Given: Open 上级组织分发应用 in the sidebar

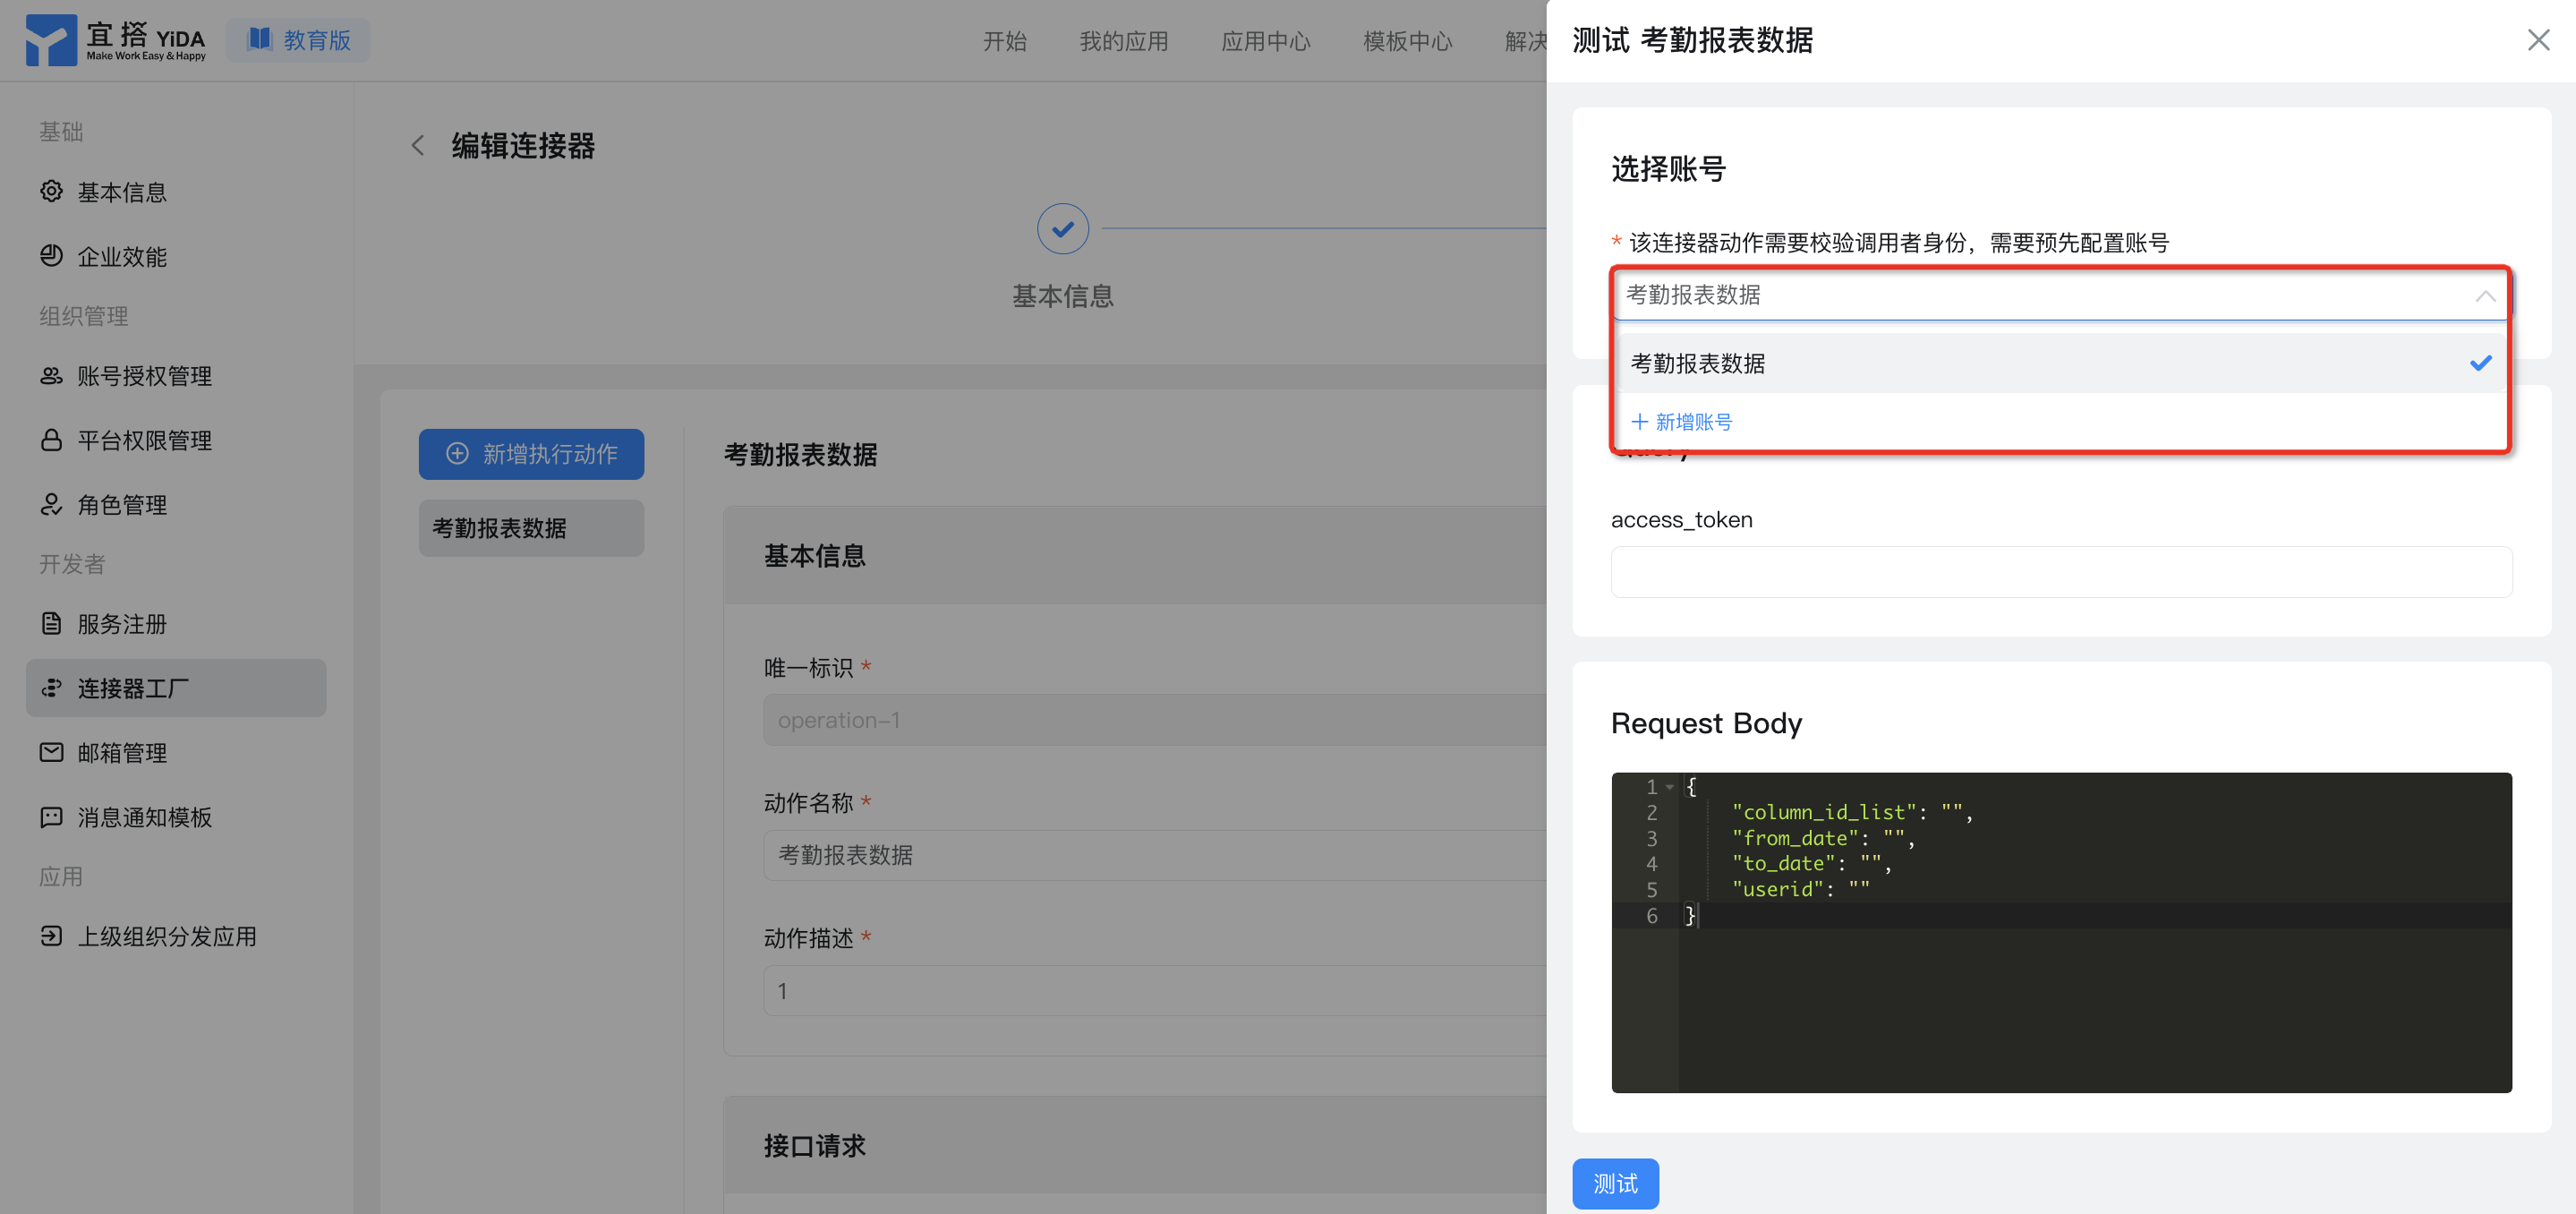Looking at the screenshot, I should pos(176,936).
